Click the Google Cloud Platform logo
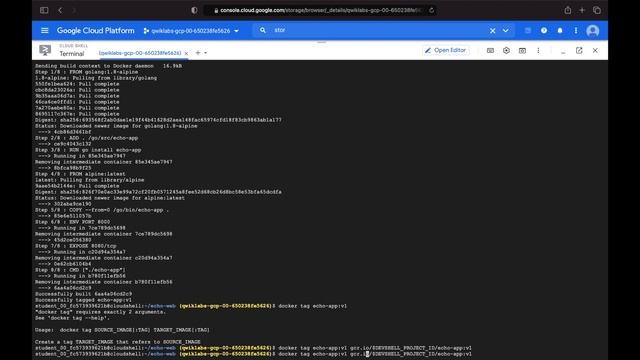The width and height of the screenshot is (640, 360). [96, 31]
